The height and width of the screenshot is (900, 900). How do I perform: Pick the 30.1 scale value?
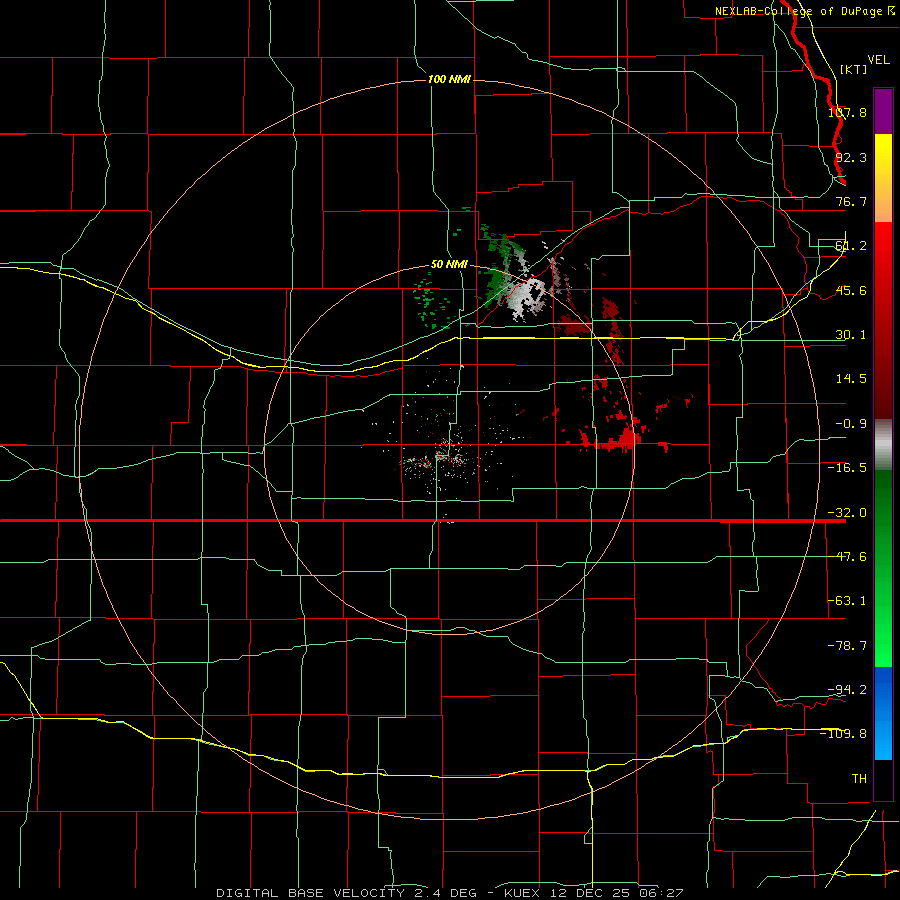pyautogui.click(x=851, y=335)
